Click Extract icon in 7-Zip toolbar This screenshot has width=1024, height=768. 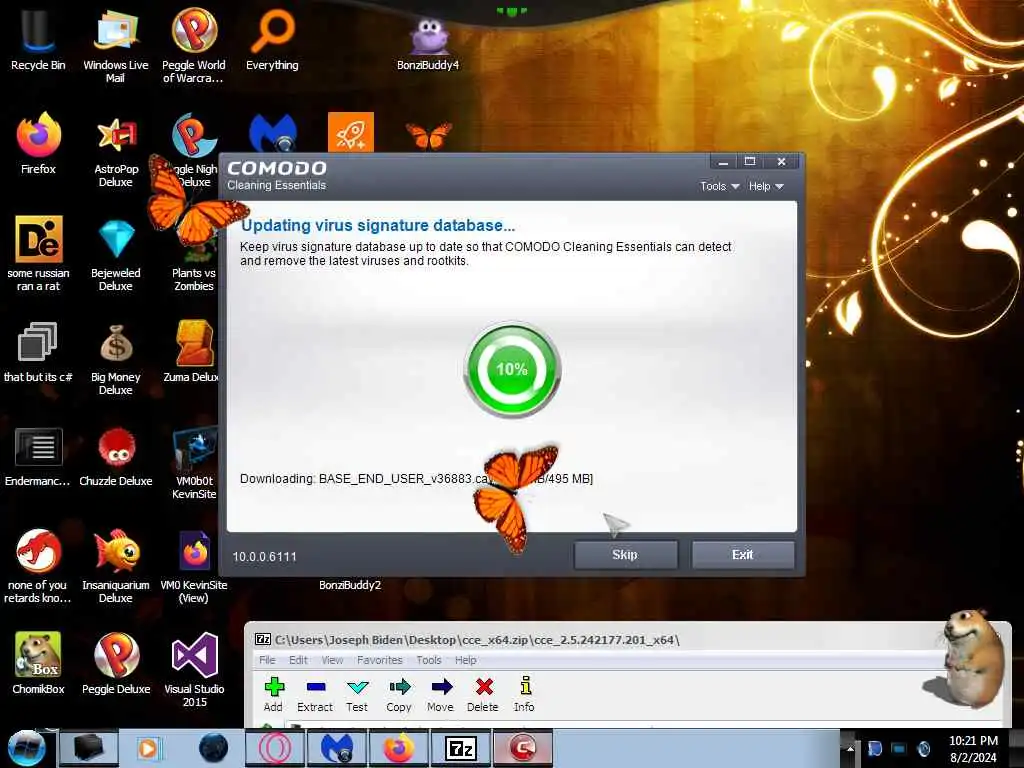tap(315, 694)
